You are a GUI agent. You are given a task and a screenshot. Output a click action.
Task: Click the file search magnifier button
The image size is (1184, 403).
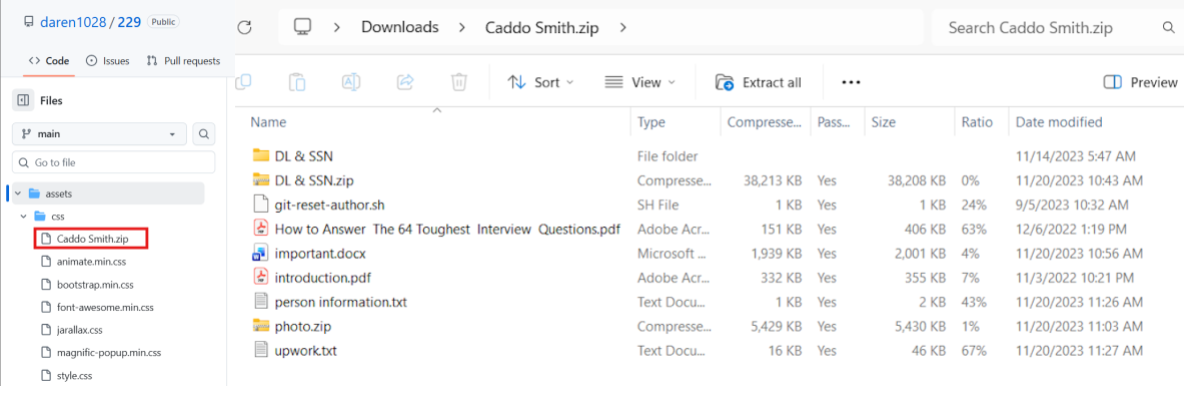(204, 134)
